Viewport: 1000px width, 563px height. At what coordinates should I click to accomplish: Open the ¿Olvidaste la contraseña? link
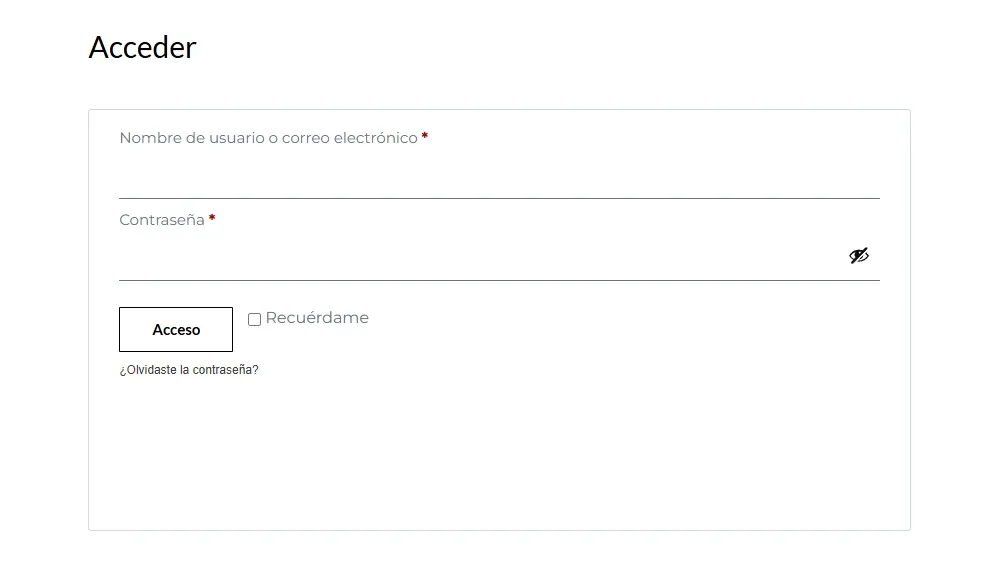(189, 370)
